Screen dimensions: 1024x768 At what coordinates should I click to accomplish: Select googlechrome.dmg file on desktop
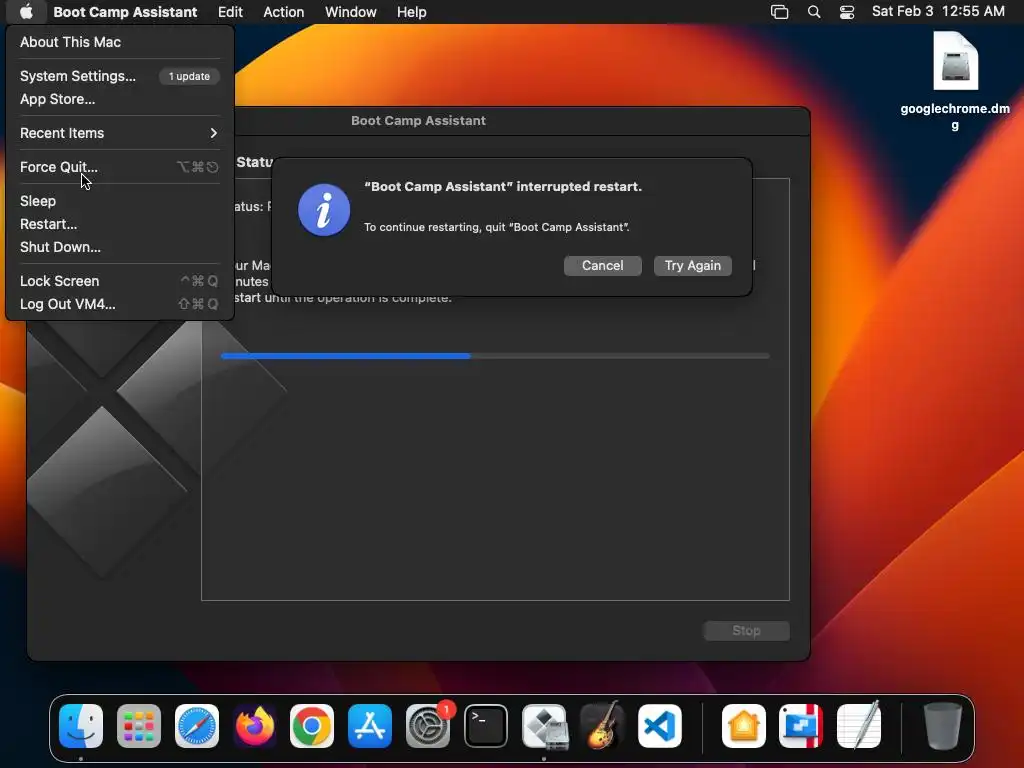(x=955, y=82)
